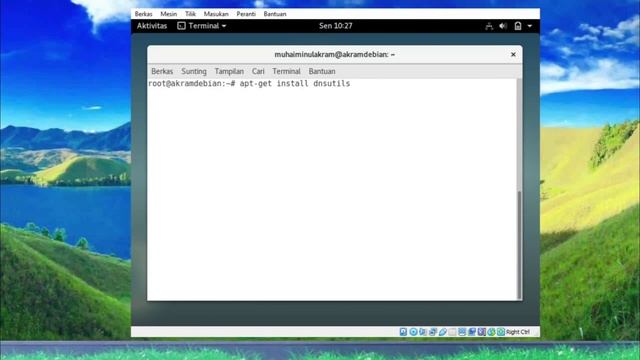Click the terminal title muhaiminulakram@akramdebian
The image size is (640, 360).
pos(334,54)
